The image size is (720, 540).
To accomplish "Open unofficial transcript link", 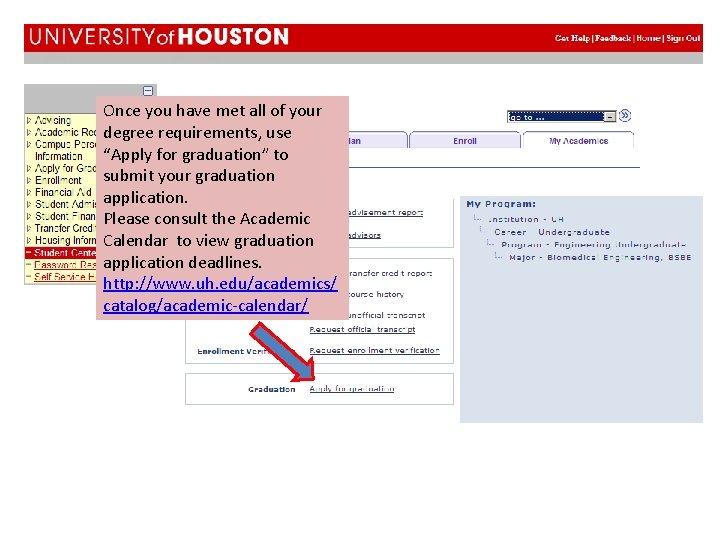I will (x=387, y=315).
